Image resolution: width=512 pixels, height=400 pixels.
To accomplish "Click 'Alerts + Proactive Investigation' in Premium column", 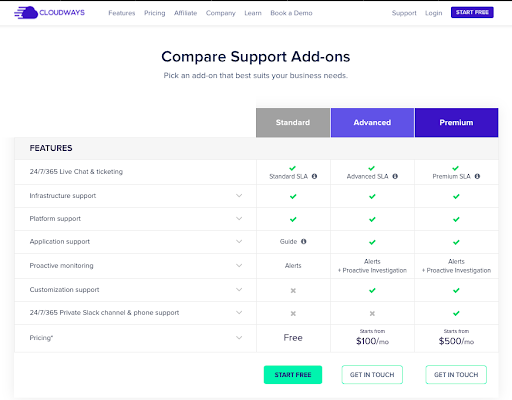I will click(x=456, y=266).
